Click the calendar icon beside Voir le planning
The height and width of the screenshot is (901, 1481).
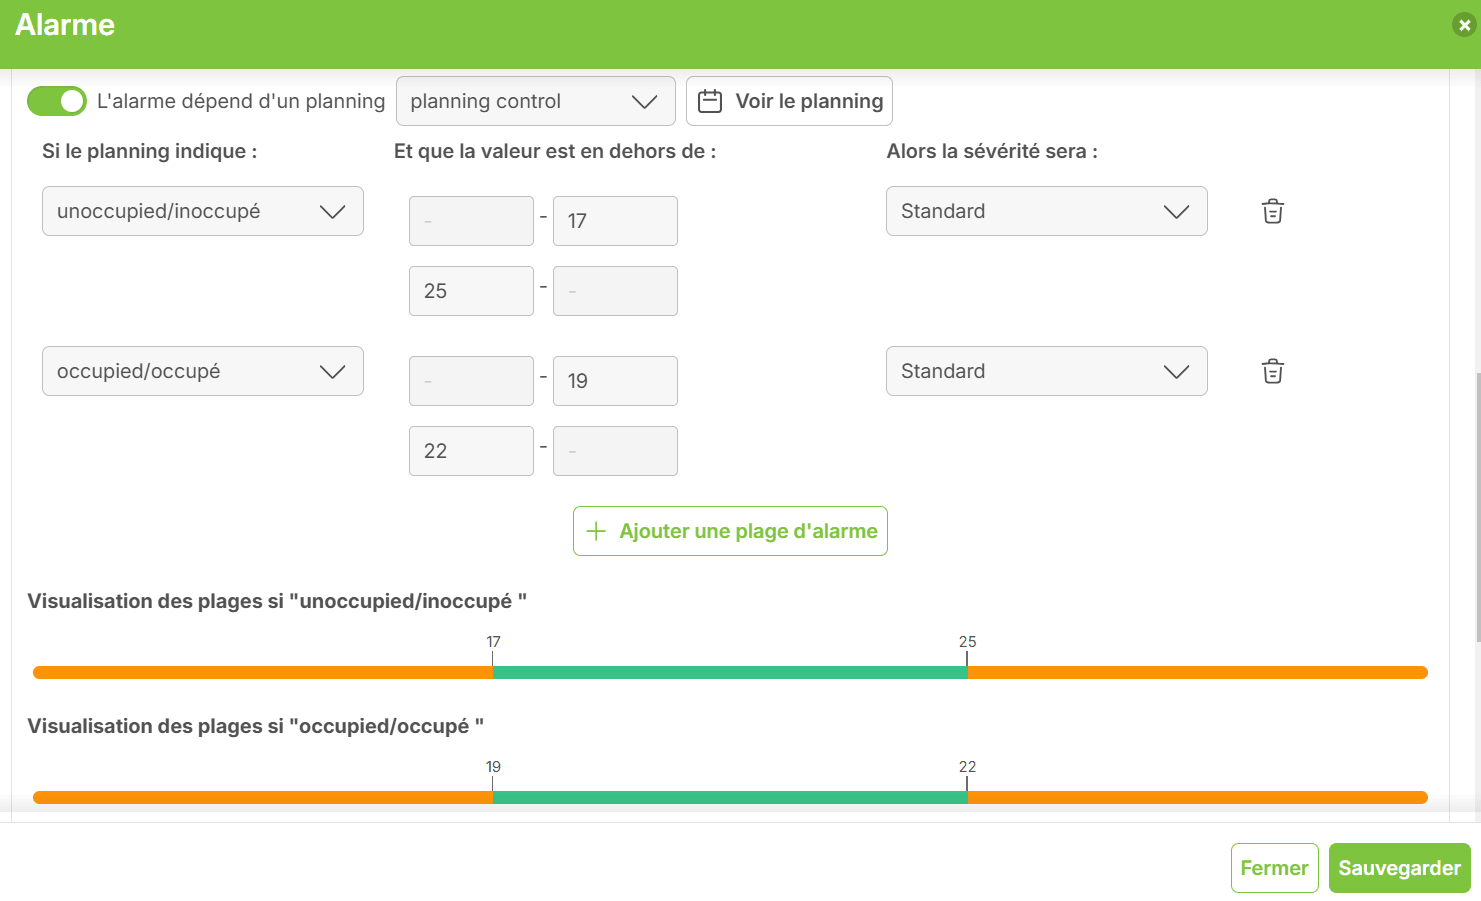coord(711,100)
